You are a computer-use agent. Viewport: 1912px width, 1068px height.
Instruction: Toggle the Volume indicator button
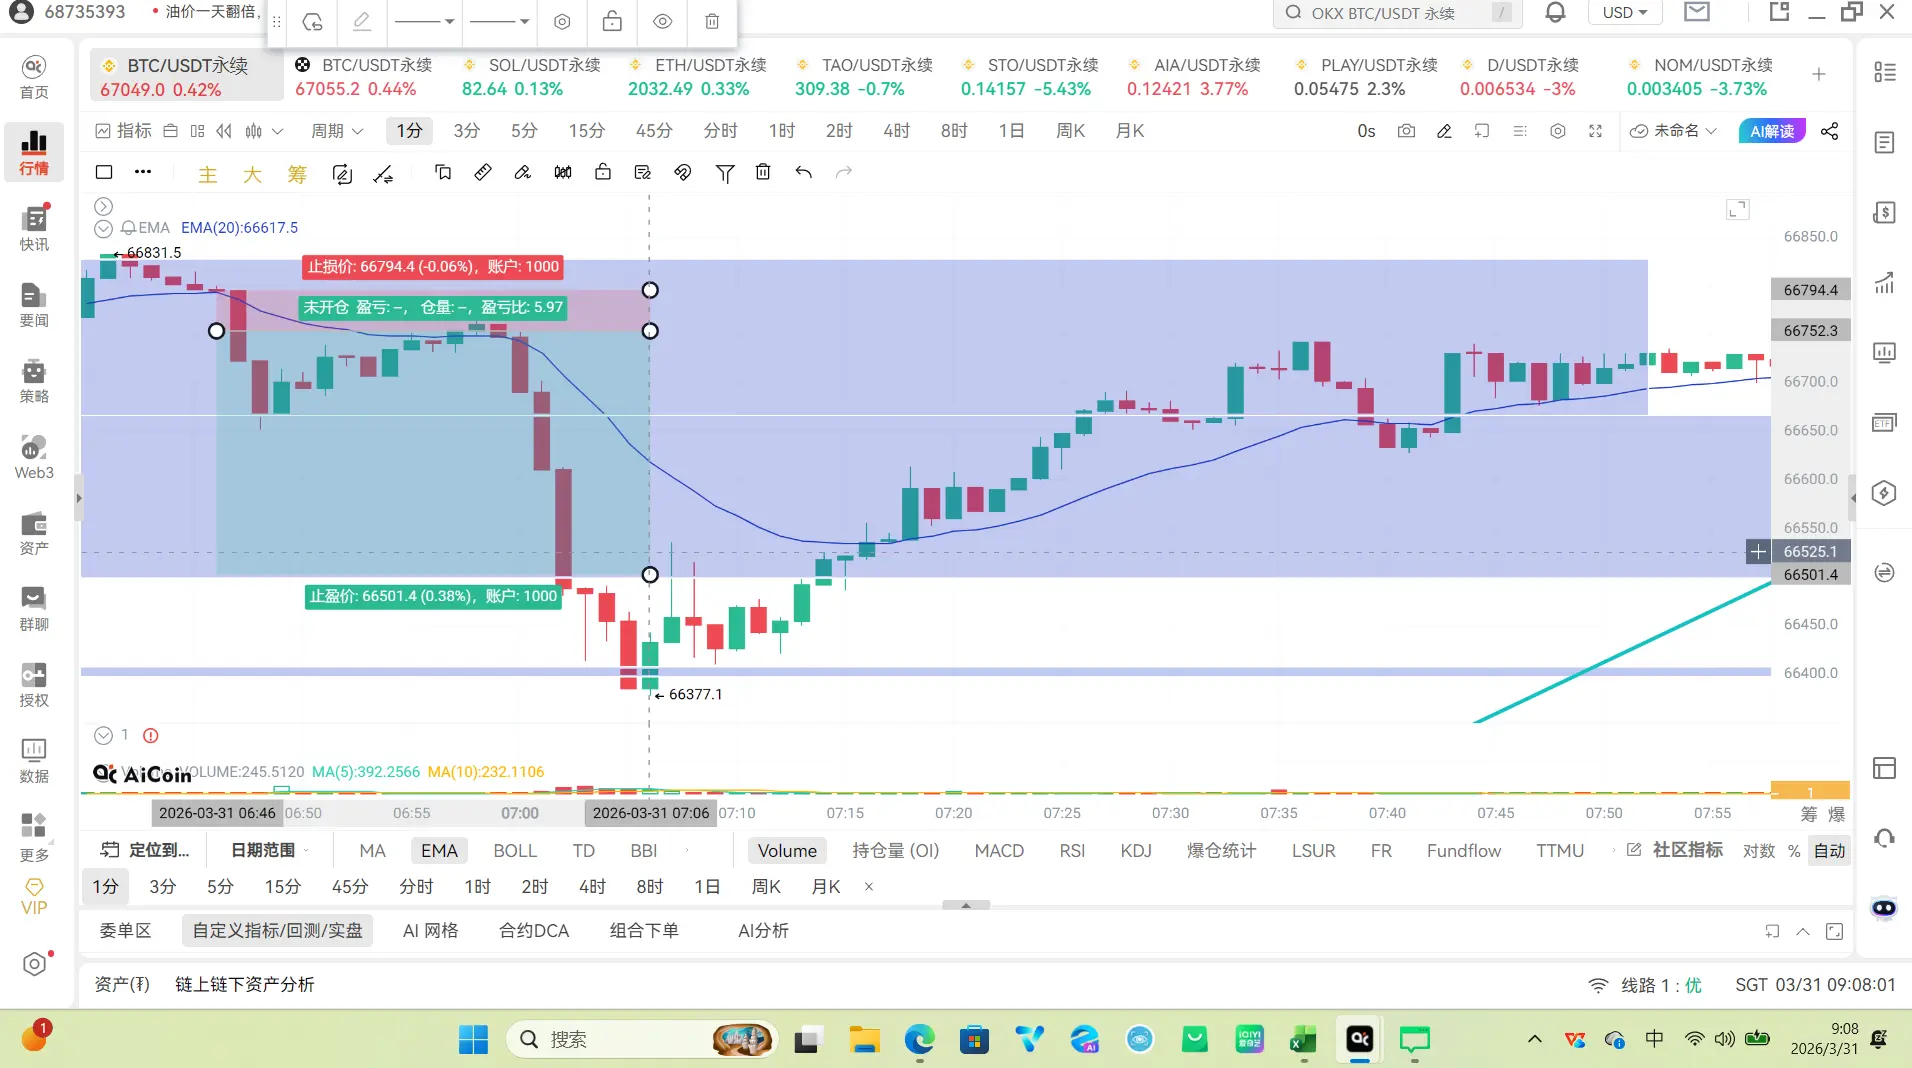pyautogui.click(x=787, y=850)
